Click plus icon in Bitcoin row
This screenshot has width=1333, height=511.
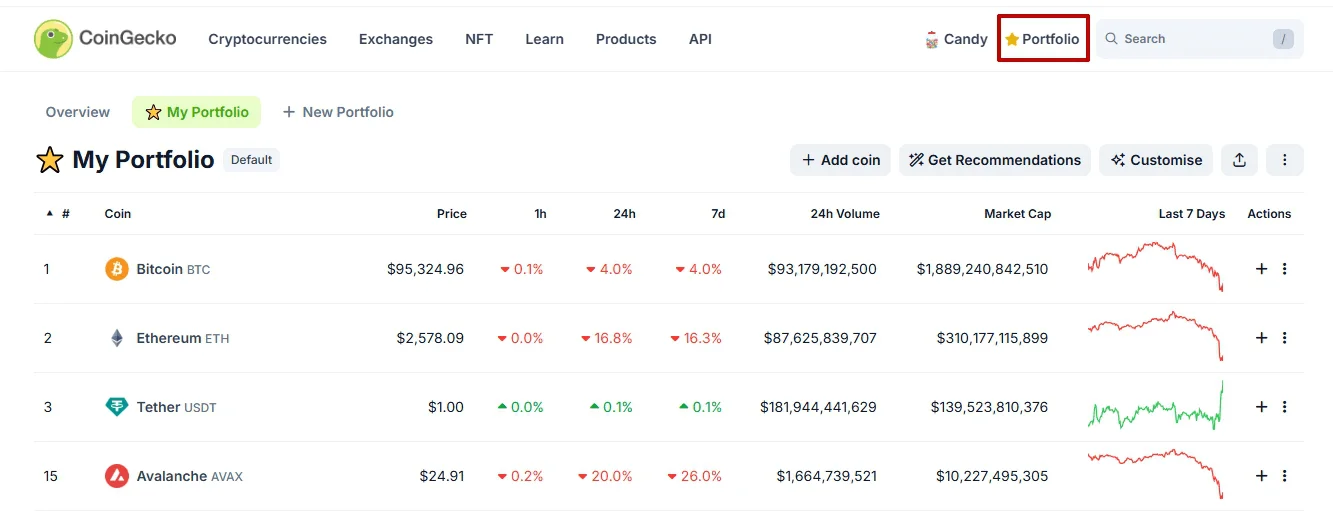1261,269
